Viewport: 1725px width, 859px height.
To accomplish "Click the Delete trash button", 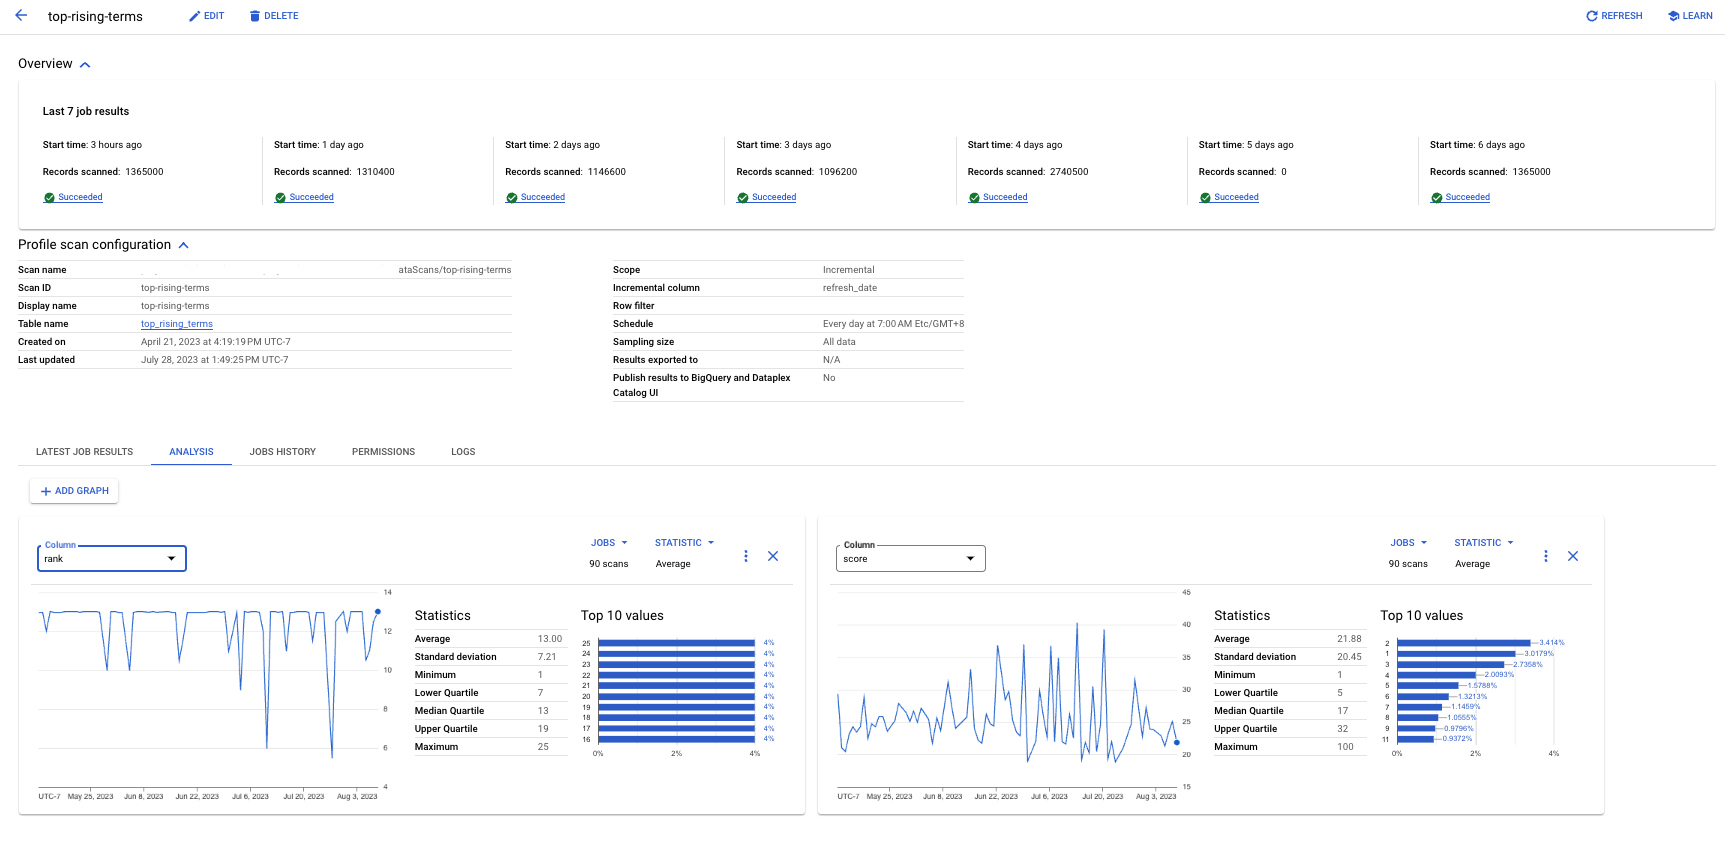I will (274, 16).
